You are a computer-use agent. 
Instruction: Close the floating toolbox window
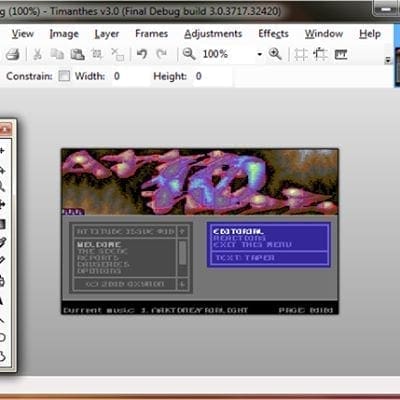point(5,129)
